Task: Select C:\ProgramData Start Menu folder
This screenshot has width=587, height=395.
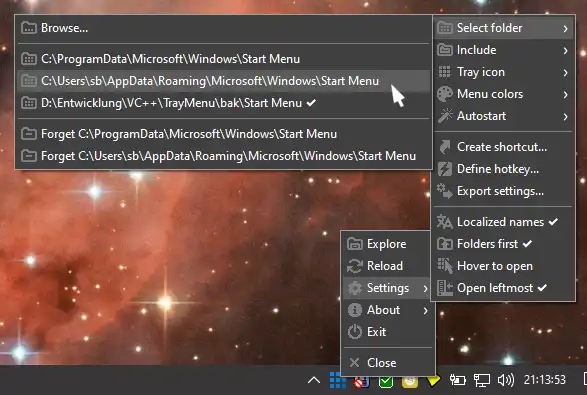Action: coord(223,59)
